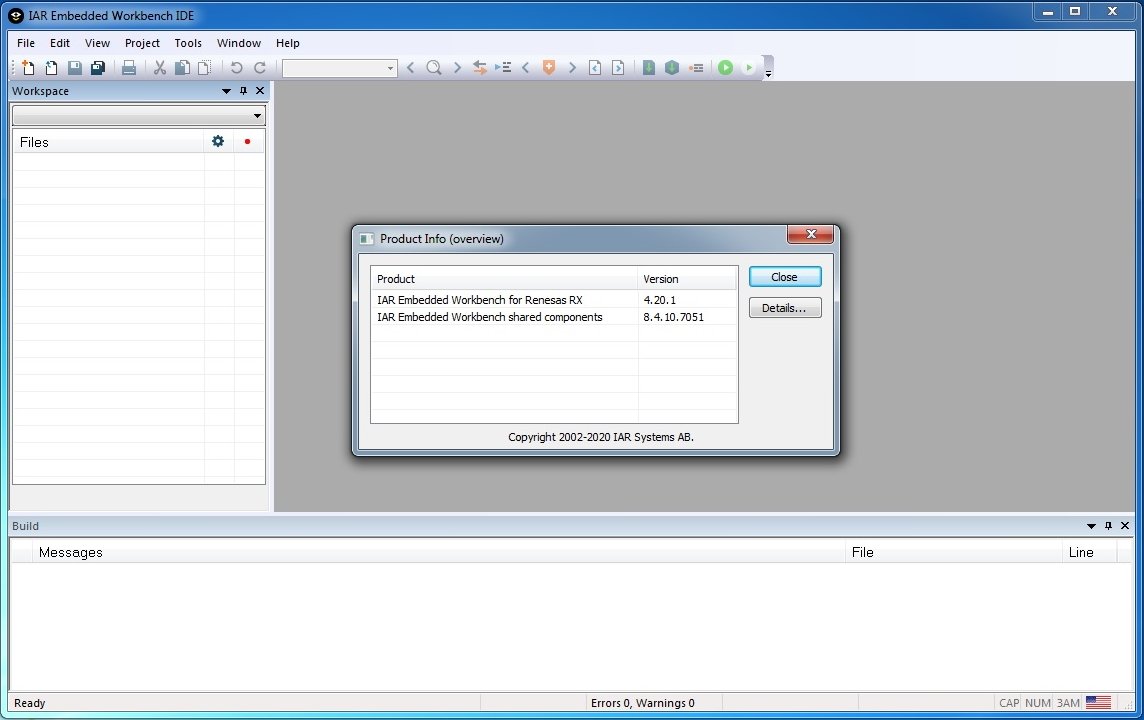This screenshot has height=720, width=1144.
Task: Click the Details... button
Action: (x=785, y=308)
